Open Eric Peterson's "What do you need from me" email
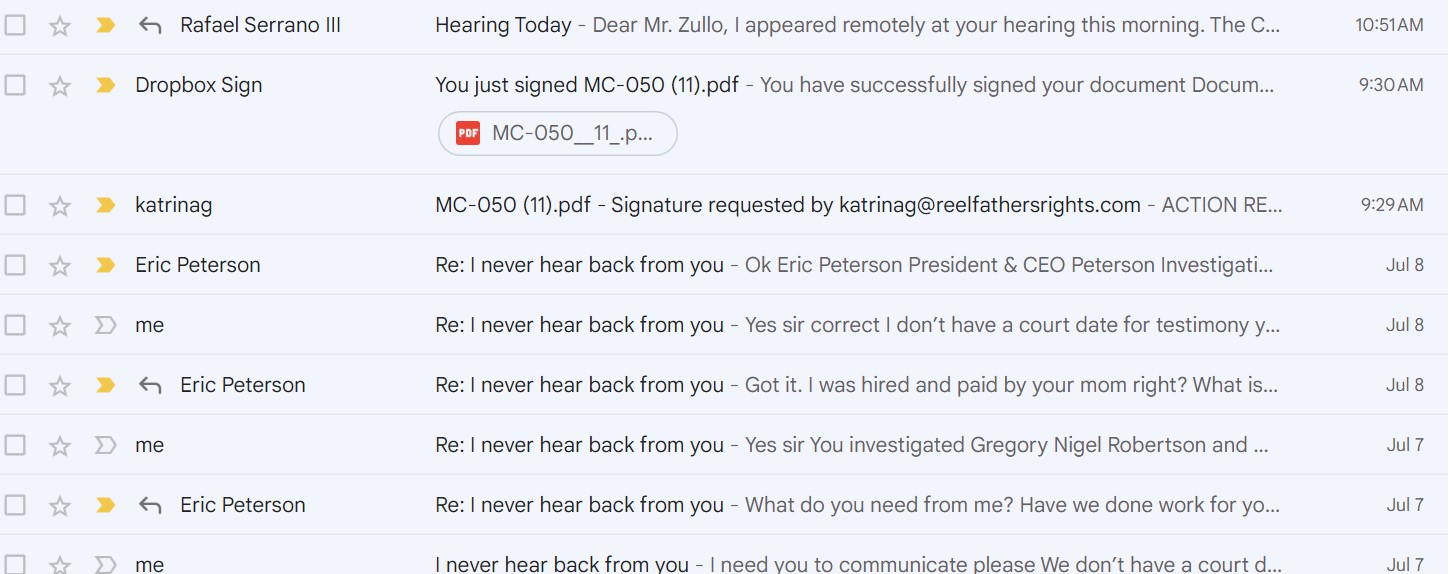 click(800, 505)
